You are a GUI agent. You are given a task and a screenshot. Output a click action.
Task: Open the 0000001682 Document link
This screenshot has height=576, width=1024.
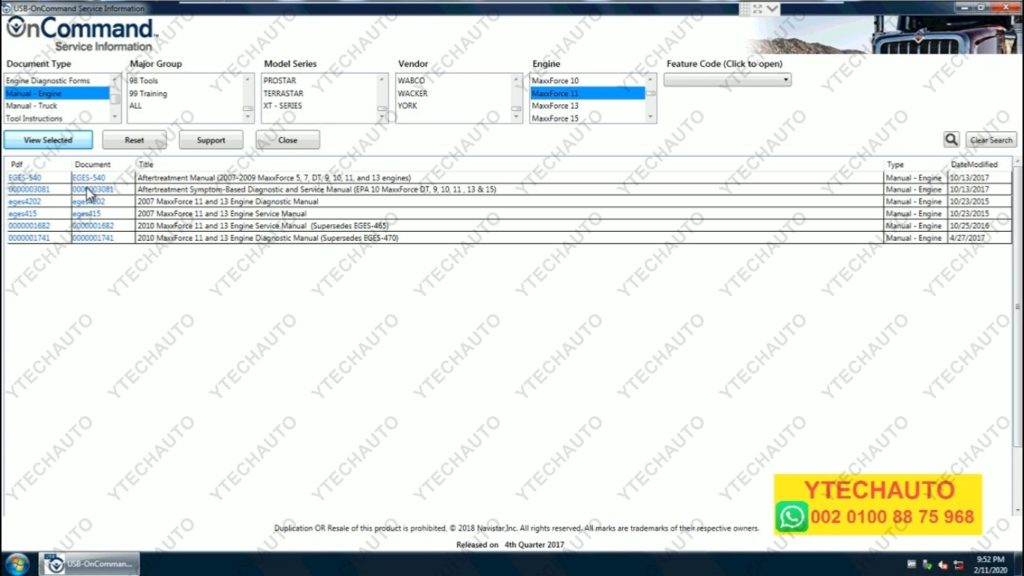tap(93, 226)
